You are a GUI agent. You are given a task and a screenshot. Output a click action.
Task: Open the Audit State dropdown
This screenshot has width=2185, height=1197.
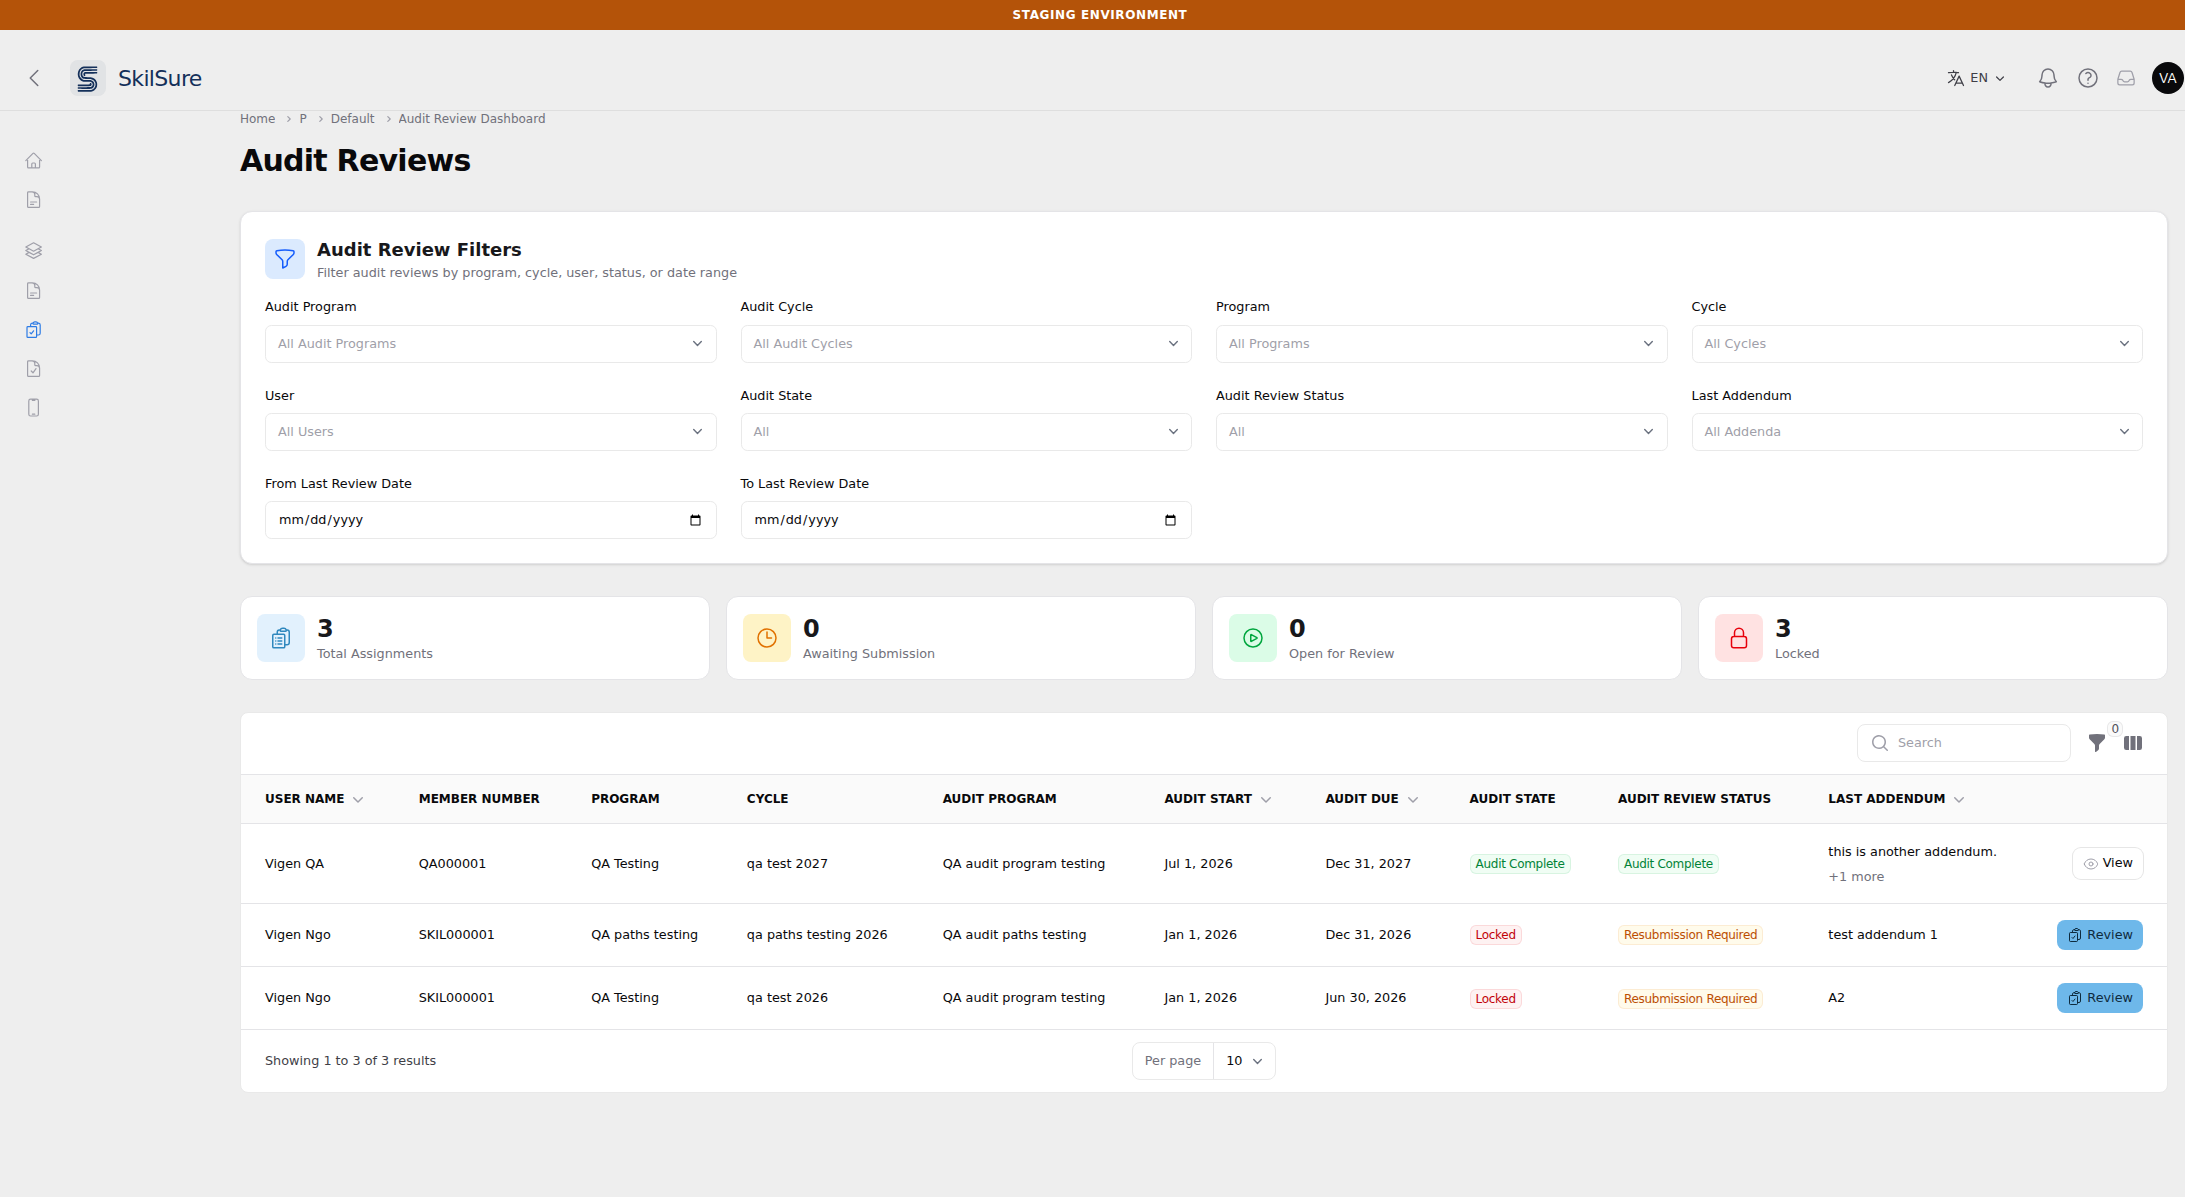coord(966,432)
